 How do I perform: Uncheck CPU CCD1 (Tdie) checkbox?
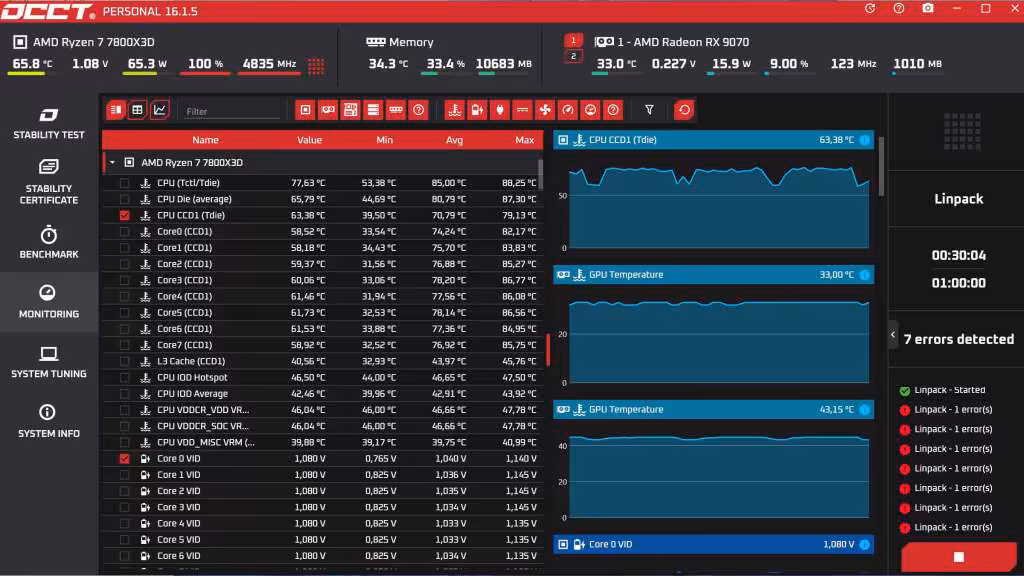point(124,215)
